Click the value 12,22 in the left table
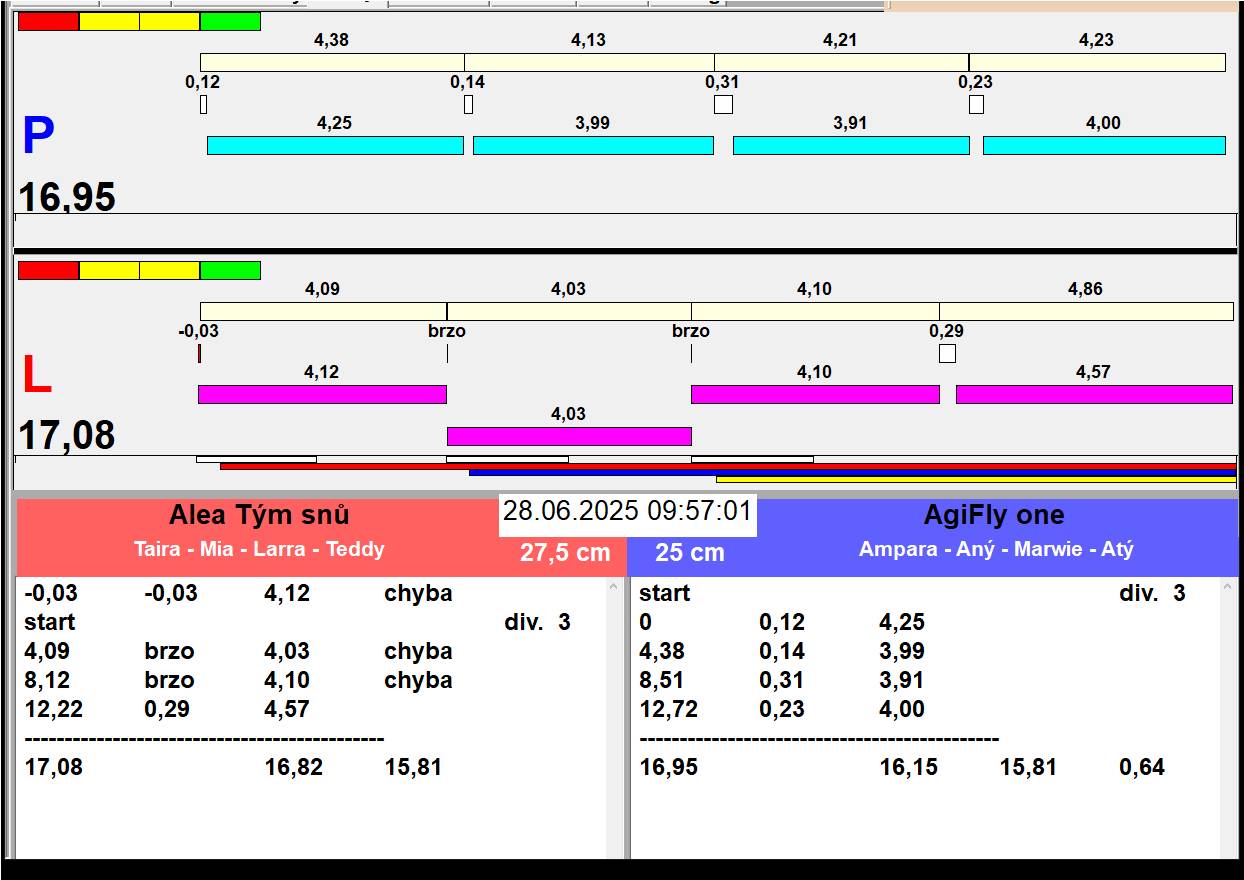The height and width of the screenshot is (880, 1244). pyautogui.click(x=53, y=709)
